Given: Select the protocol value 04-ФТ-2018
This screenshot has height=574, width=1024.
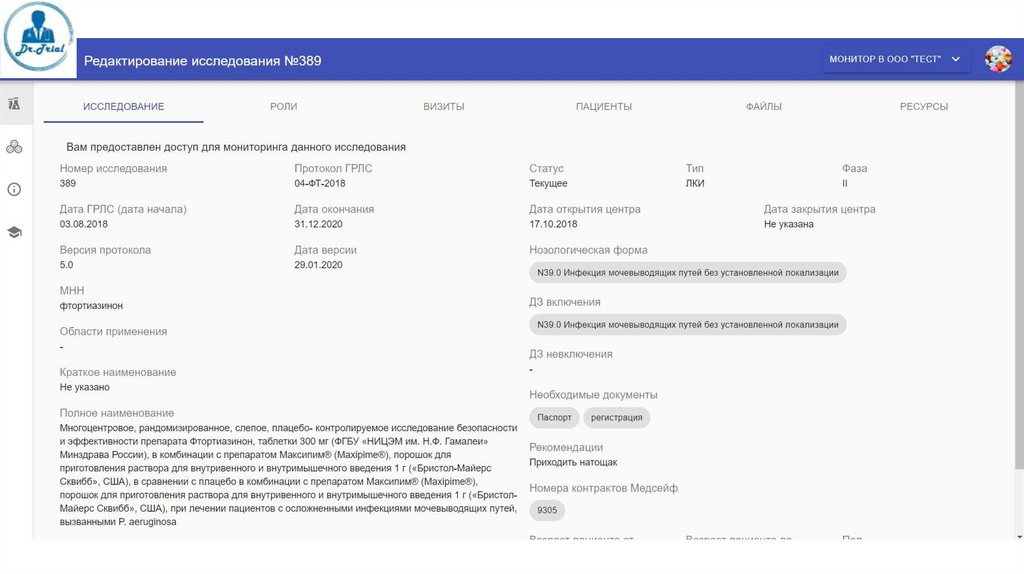Looking at the screenshot, I should [x=319, y=183].
